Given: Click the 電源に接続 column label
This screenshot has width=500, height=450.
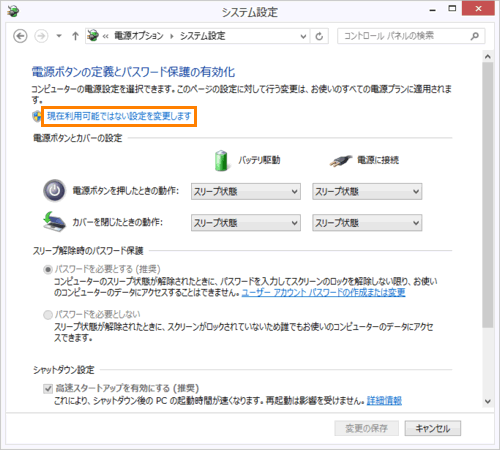Looking at the screenshot, I should 378,160.
